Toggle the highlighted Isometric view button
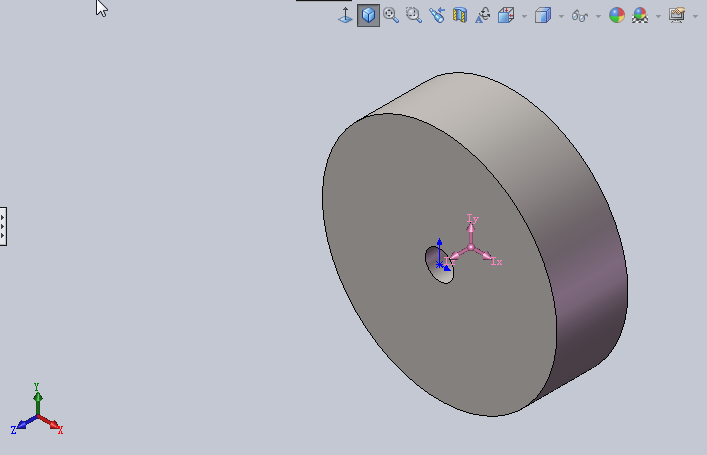This screenshot has width=707, height=455. [368, 15]
